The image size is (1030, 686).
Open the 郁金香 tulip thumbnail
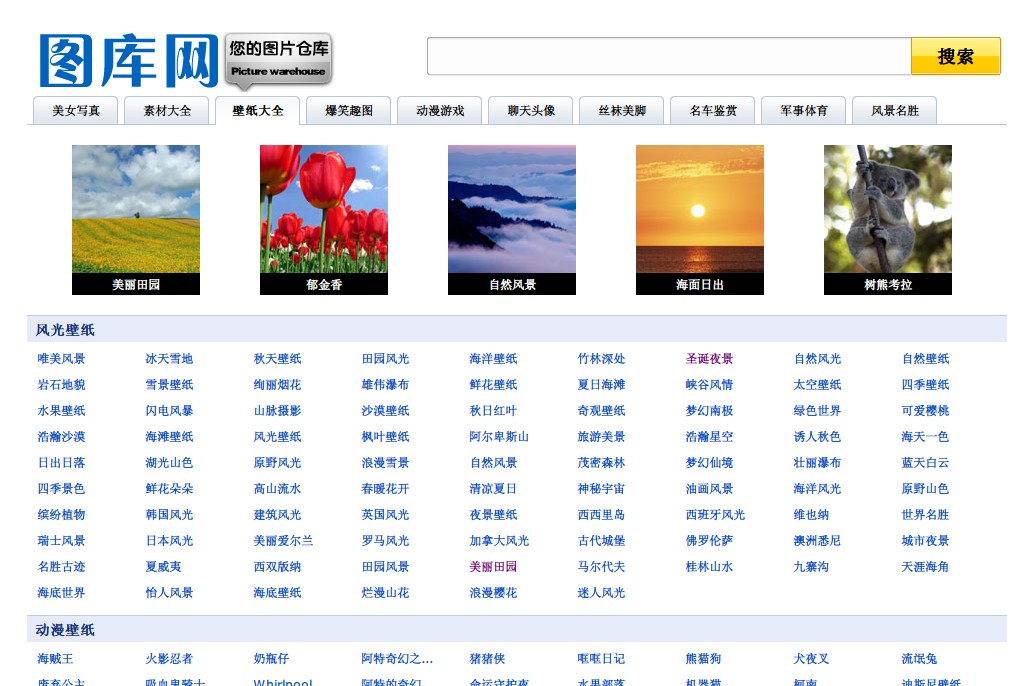point(324,219)
